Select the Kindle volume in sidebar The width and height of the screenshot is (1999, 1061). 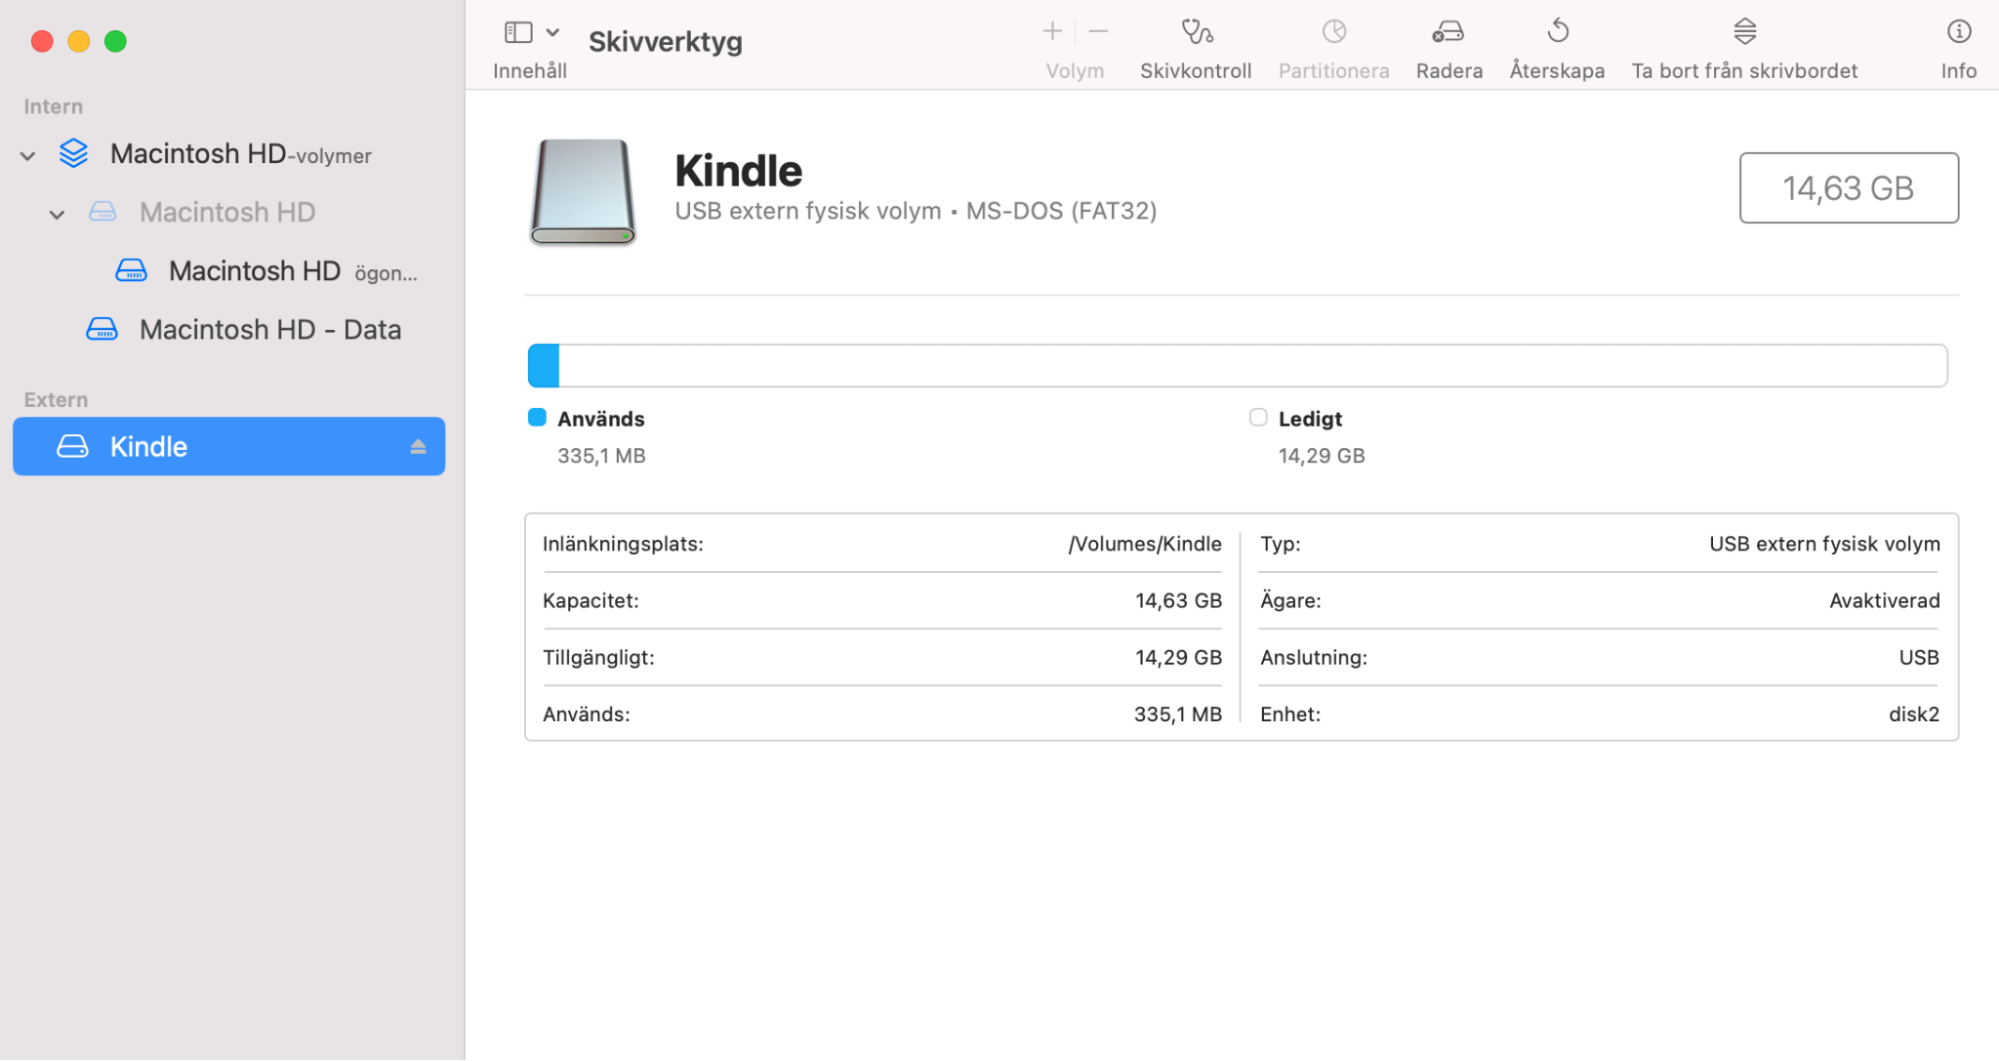click(x=229, y=446)
